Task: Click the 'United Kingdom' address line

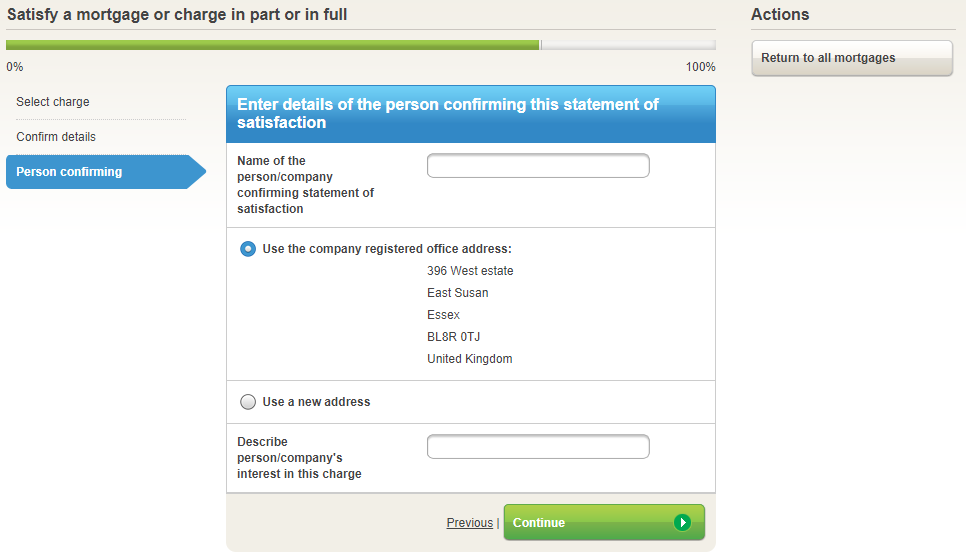Action: point(469,359)
